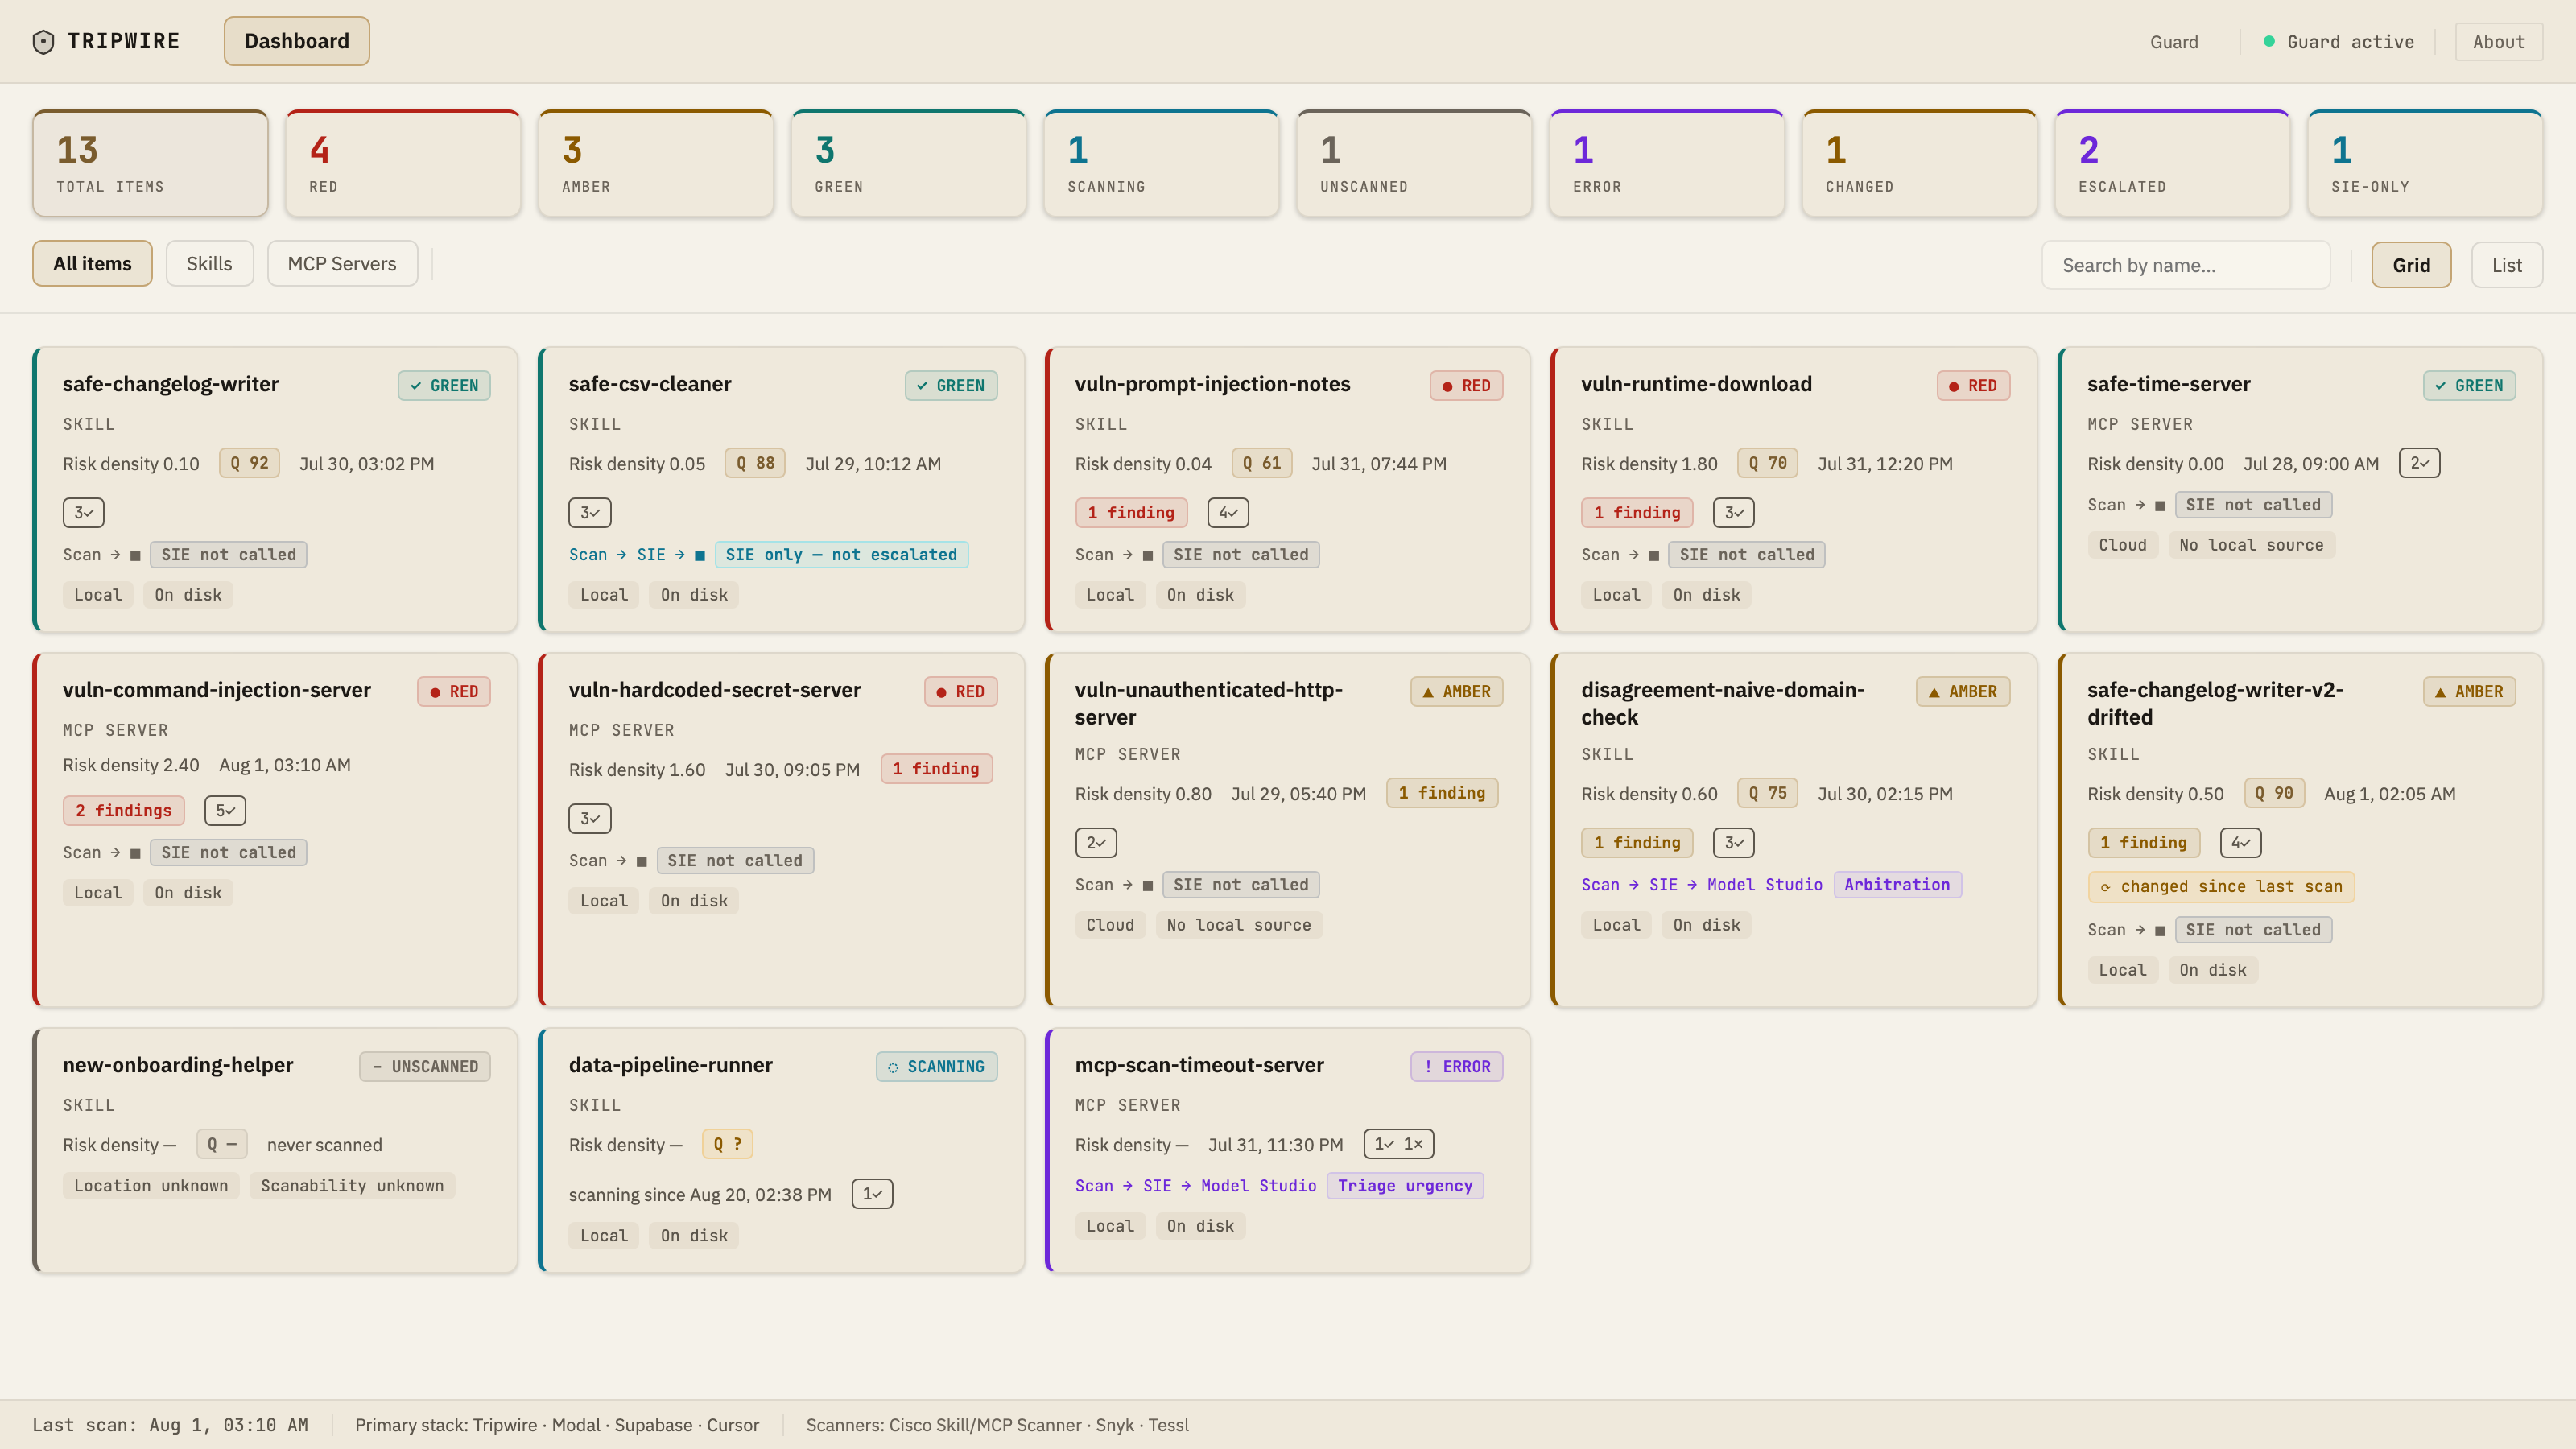This screenshot has height=1449, width=2576.
Task: Open the 2 findings tag on vuln-command-injection-server
Action: click(x=123, y=811)
